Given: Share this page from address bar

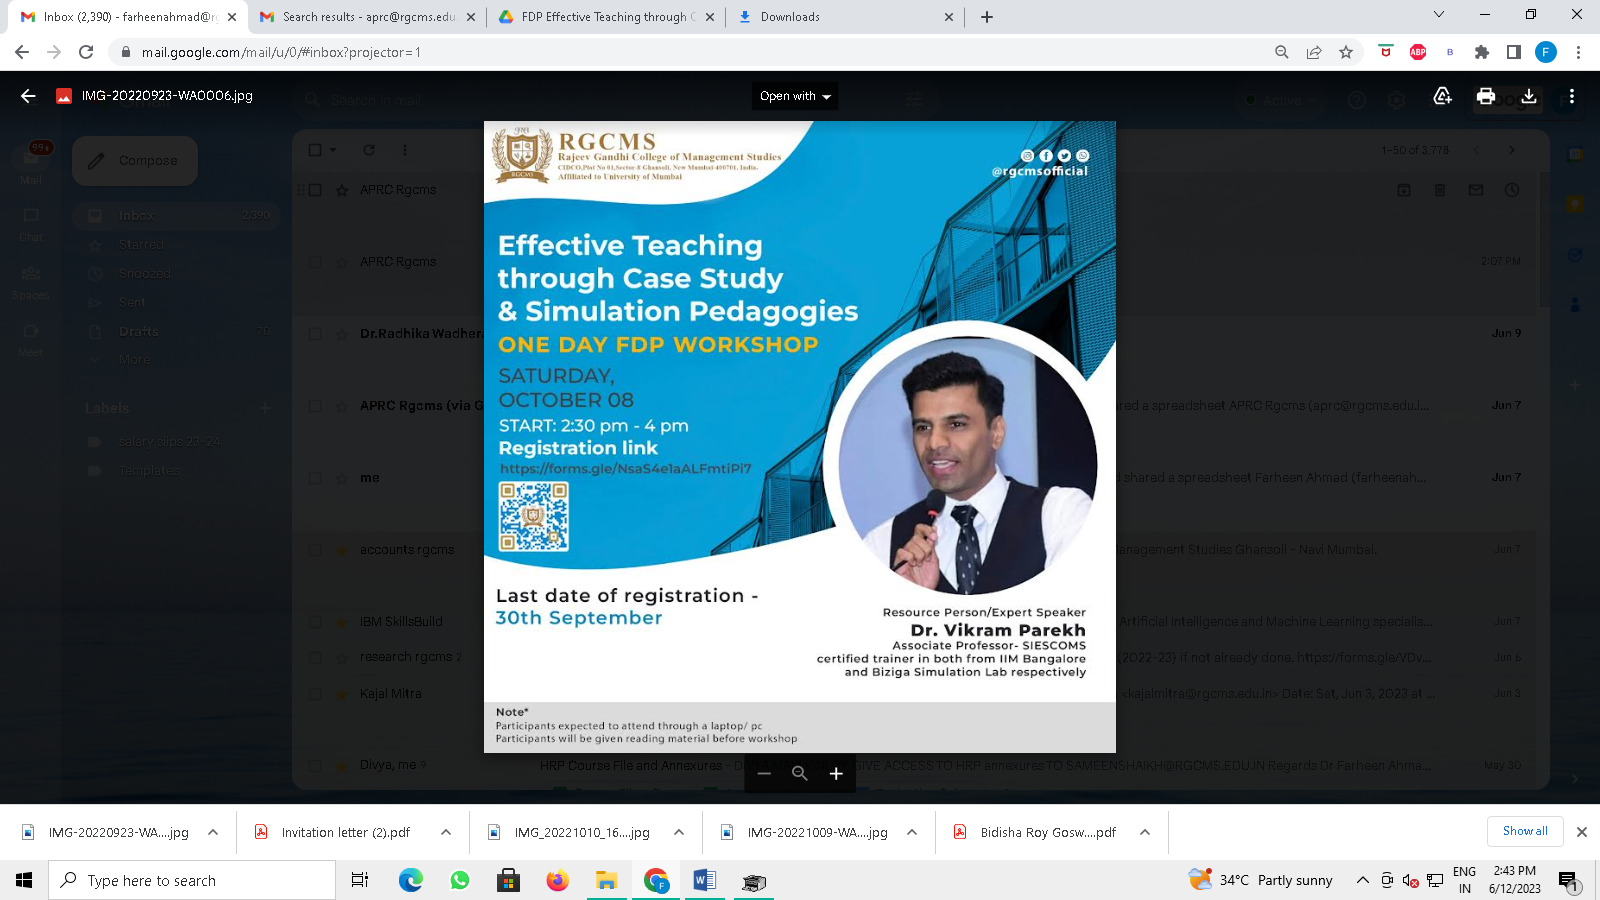Looking at the screenshot, I should coord(1314,52).
